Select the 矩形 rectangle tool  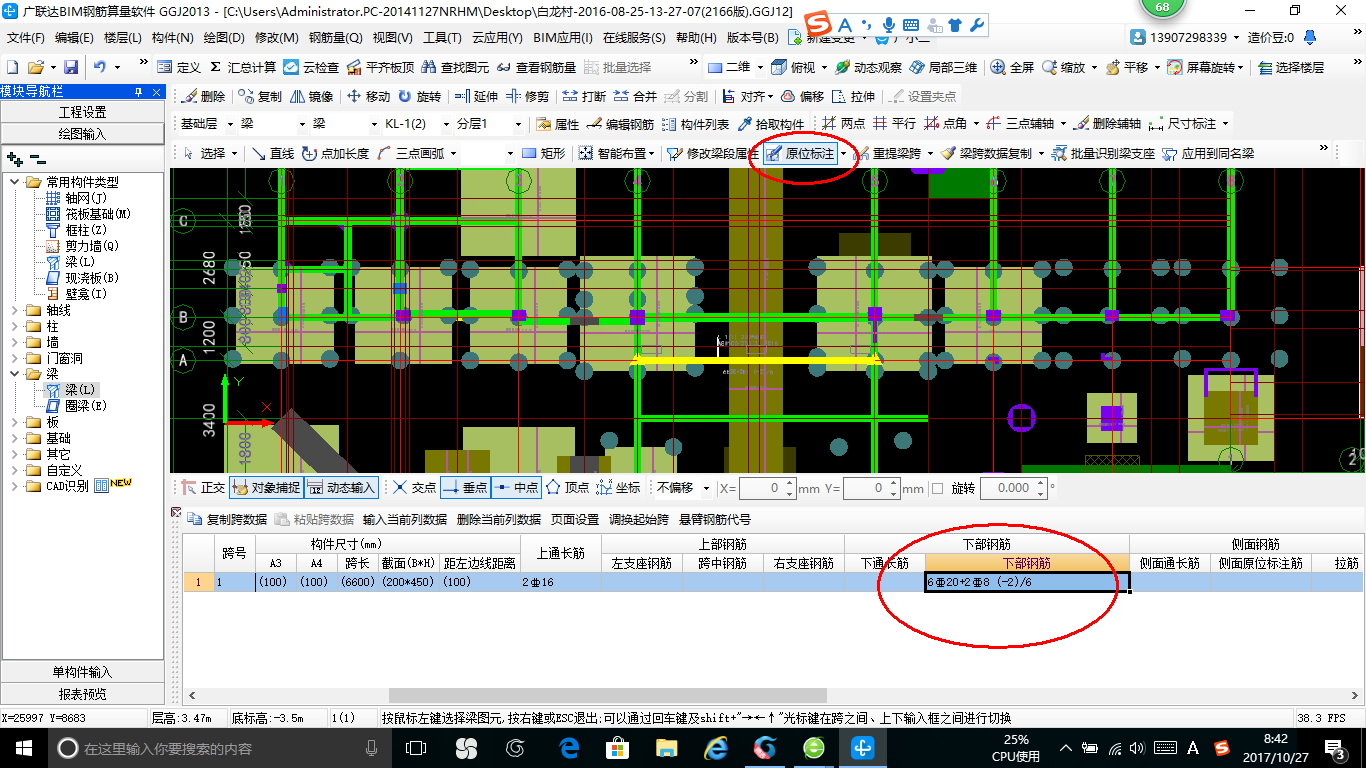(x=544, y=153)
